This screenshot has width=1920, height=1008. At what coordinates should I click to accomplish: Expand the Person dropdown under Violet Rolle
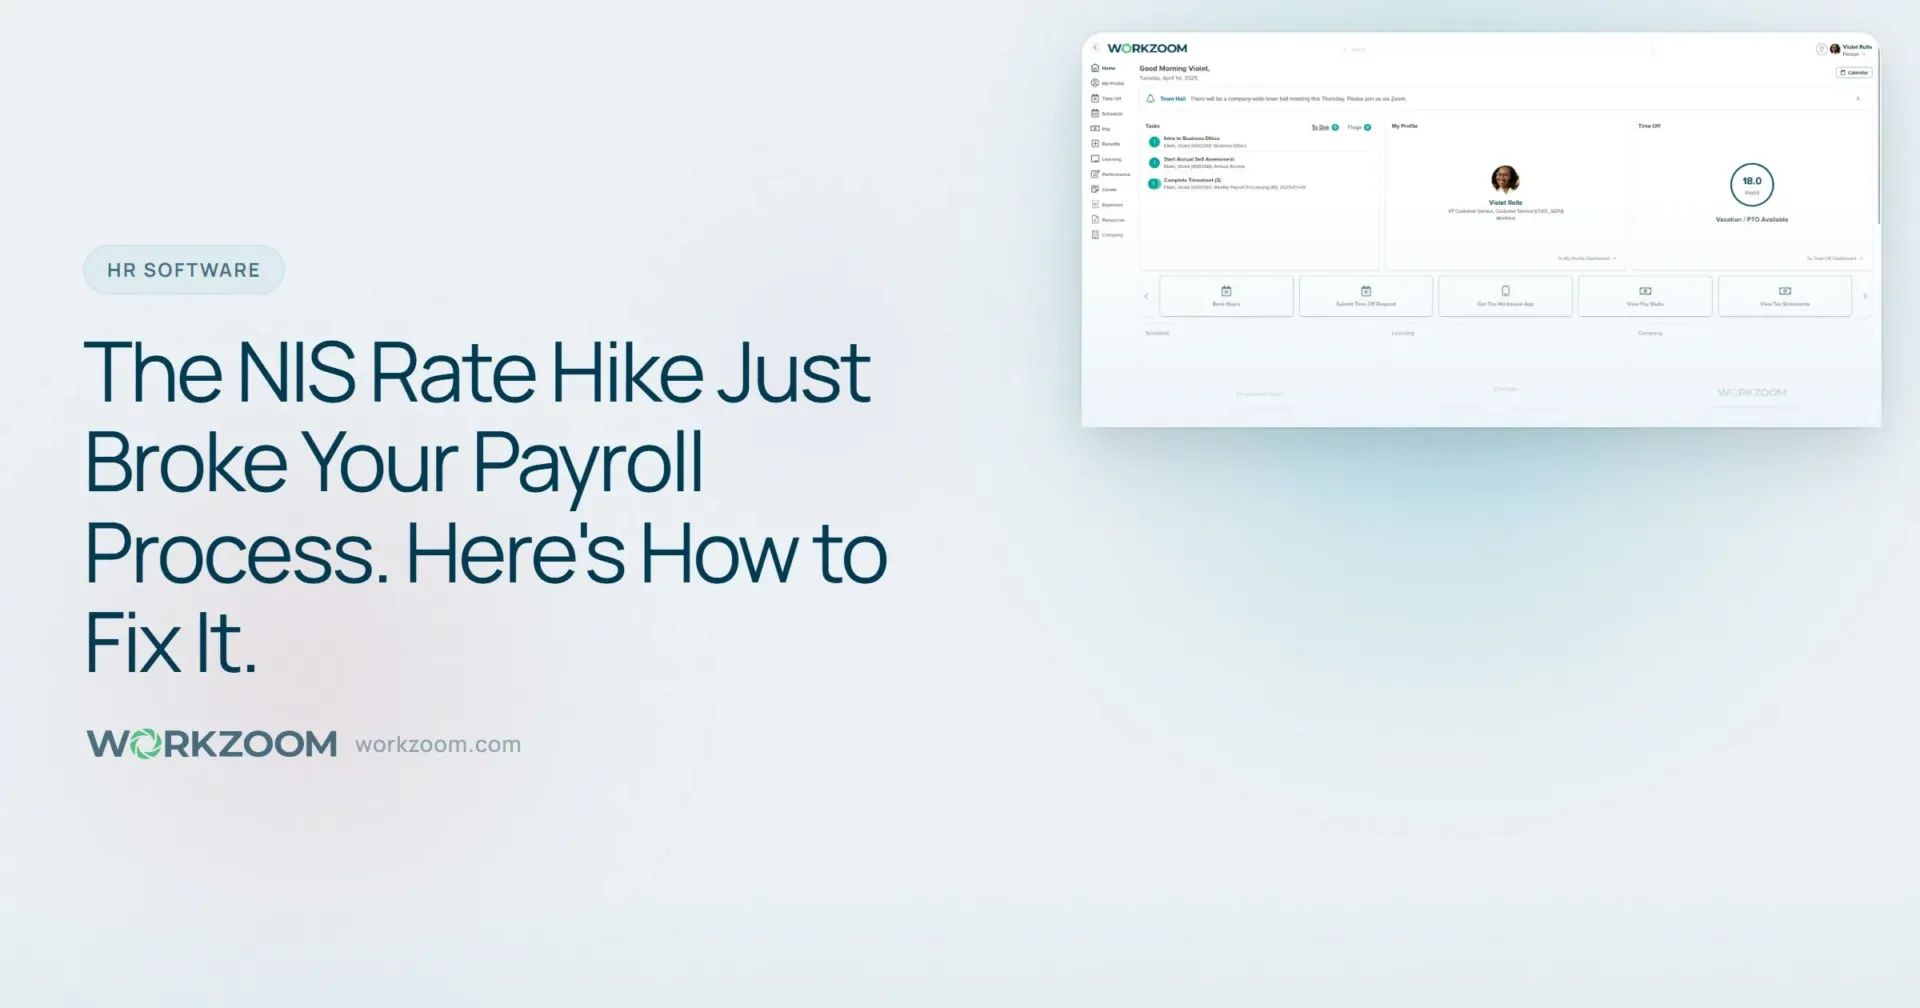[1854, 54]
